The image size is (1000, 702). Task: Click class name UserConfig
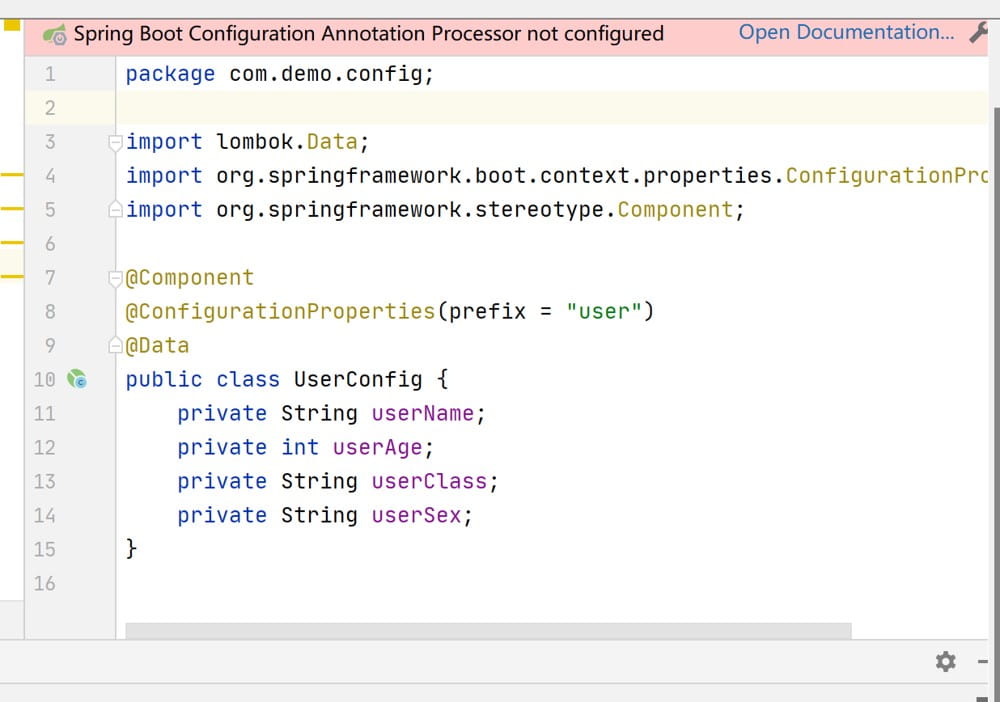(358, 379)
